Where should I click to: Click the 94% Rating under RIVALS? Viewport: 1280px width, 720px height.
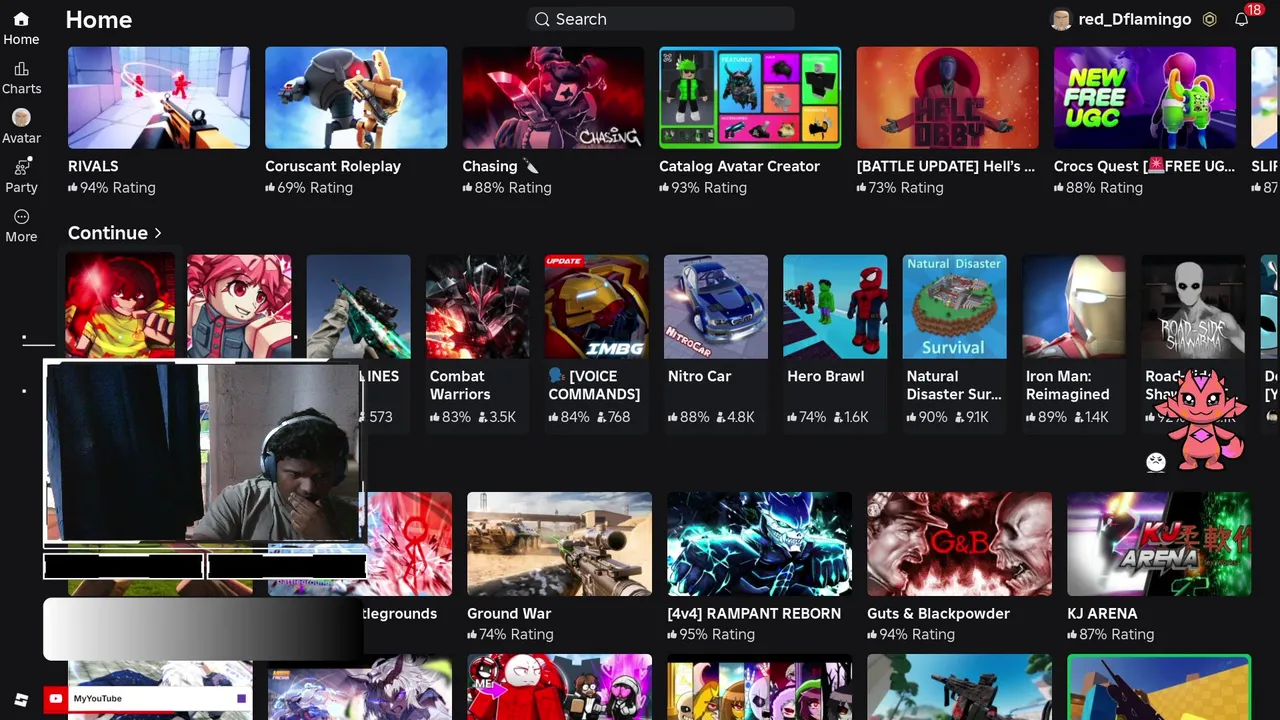tap(111, 187)
